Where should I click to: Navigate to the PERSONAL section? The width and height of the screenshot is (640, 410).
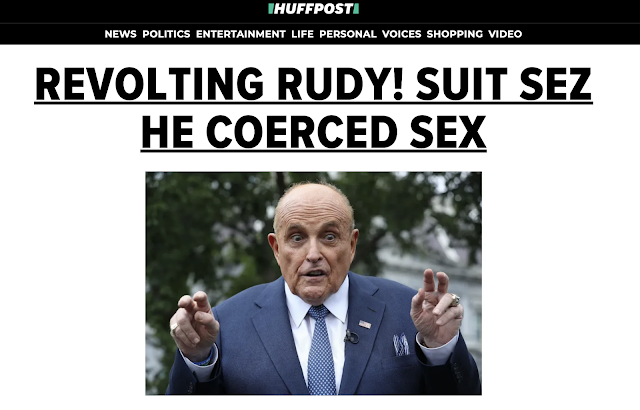click(348, 34)
